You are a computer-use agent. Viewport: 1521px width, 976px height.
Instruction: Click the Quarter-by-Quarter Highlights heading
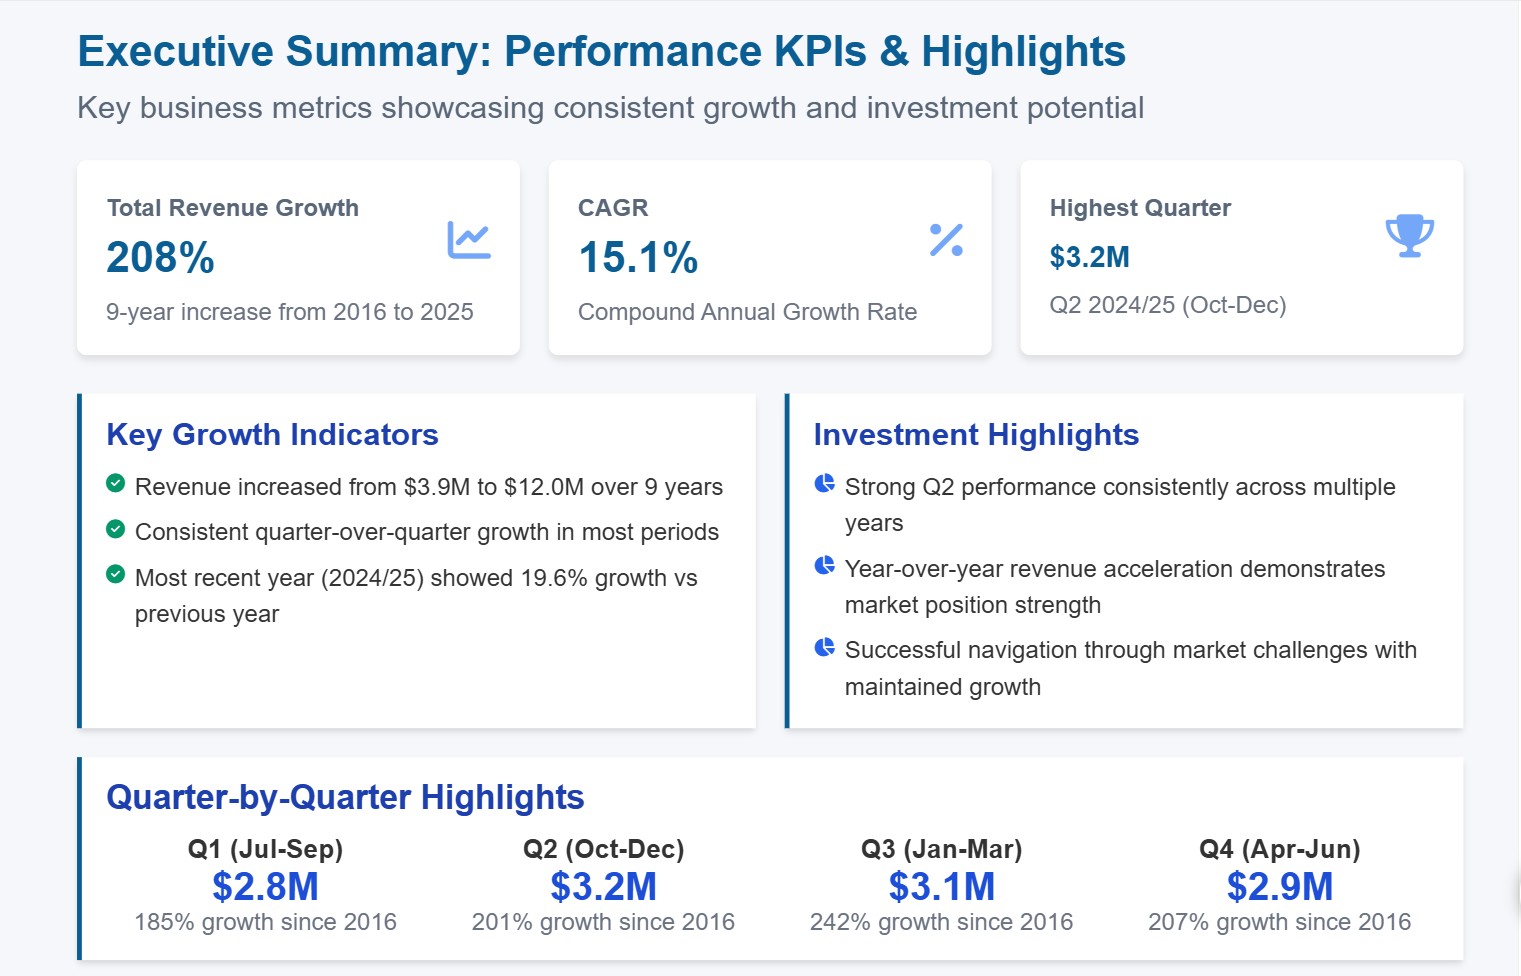(345, 797)
